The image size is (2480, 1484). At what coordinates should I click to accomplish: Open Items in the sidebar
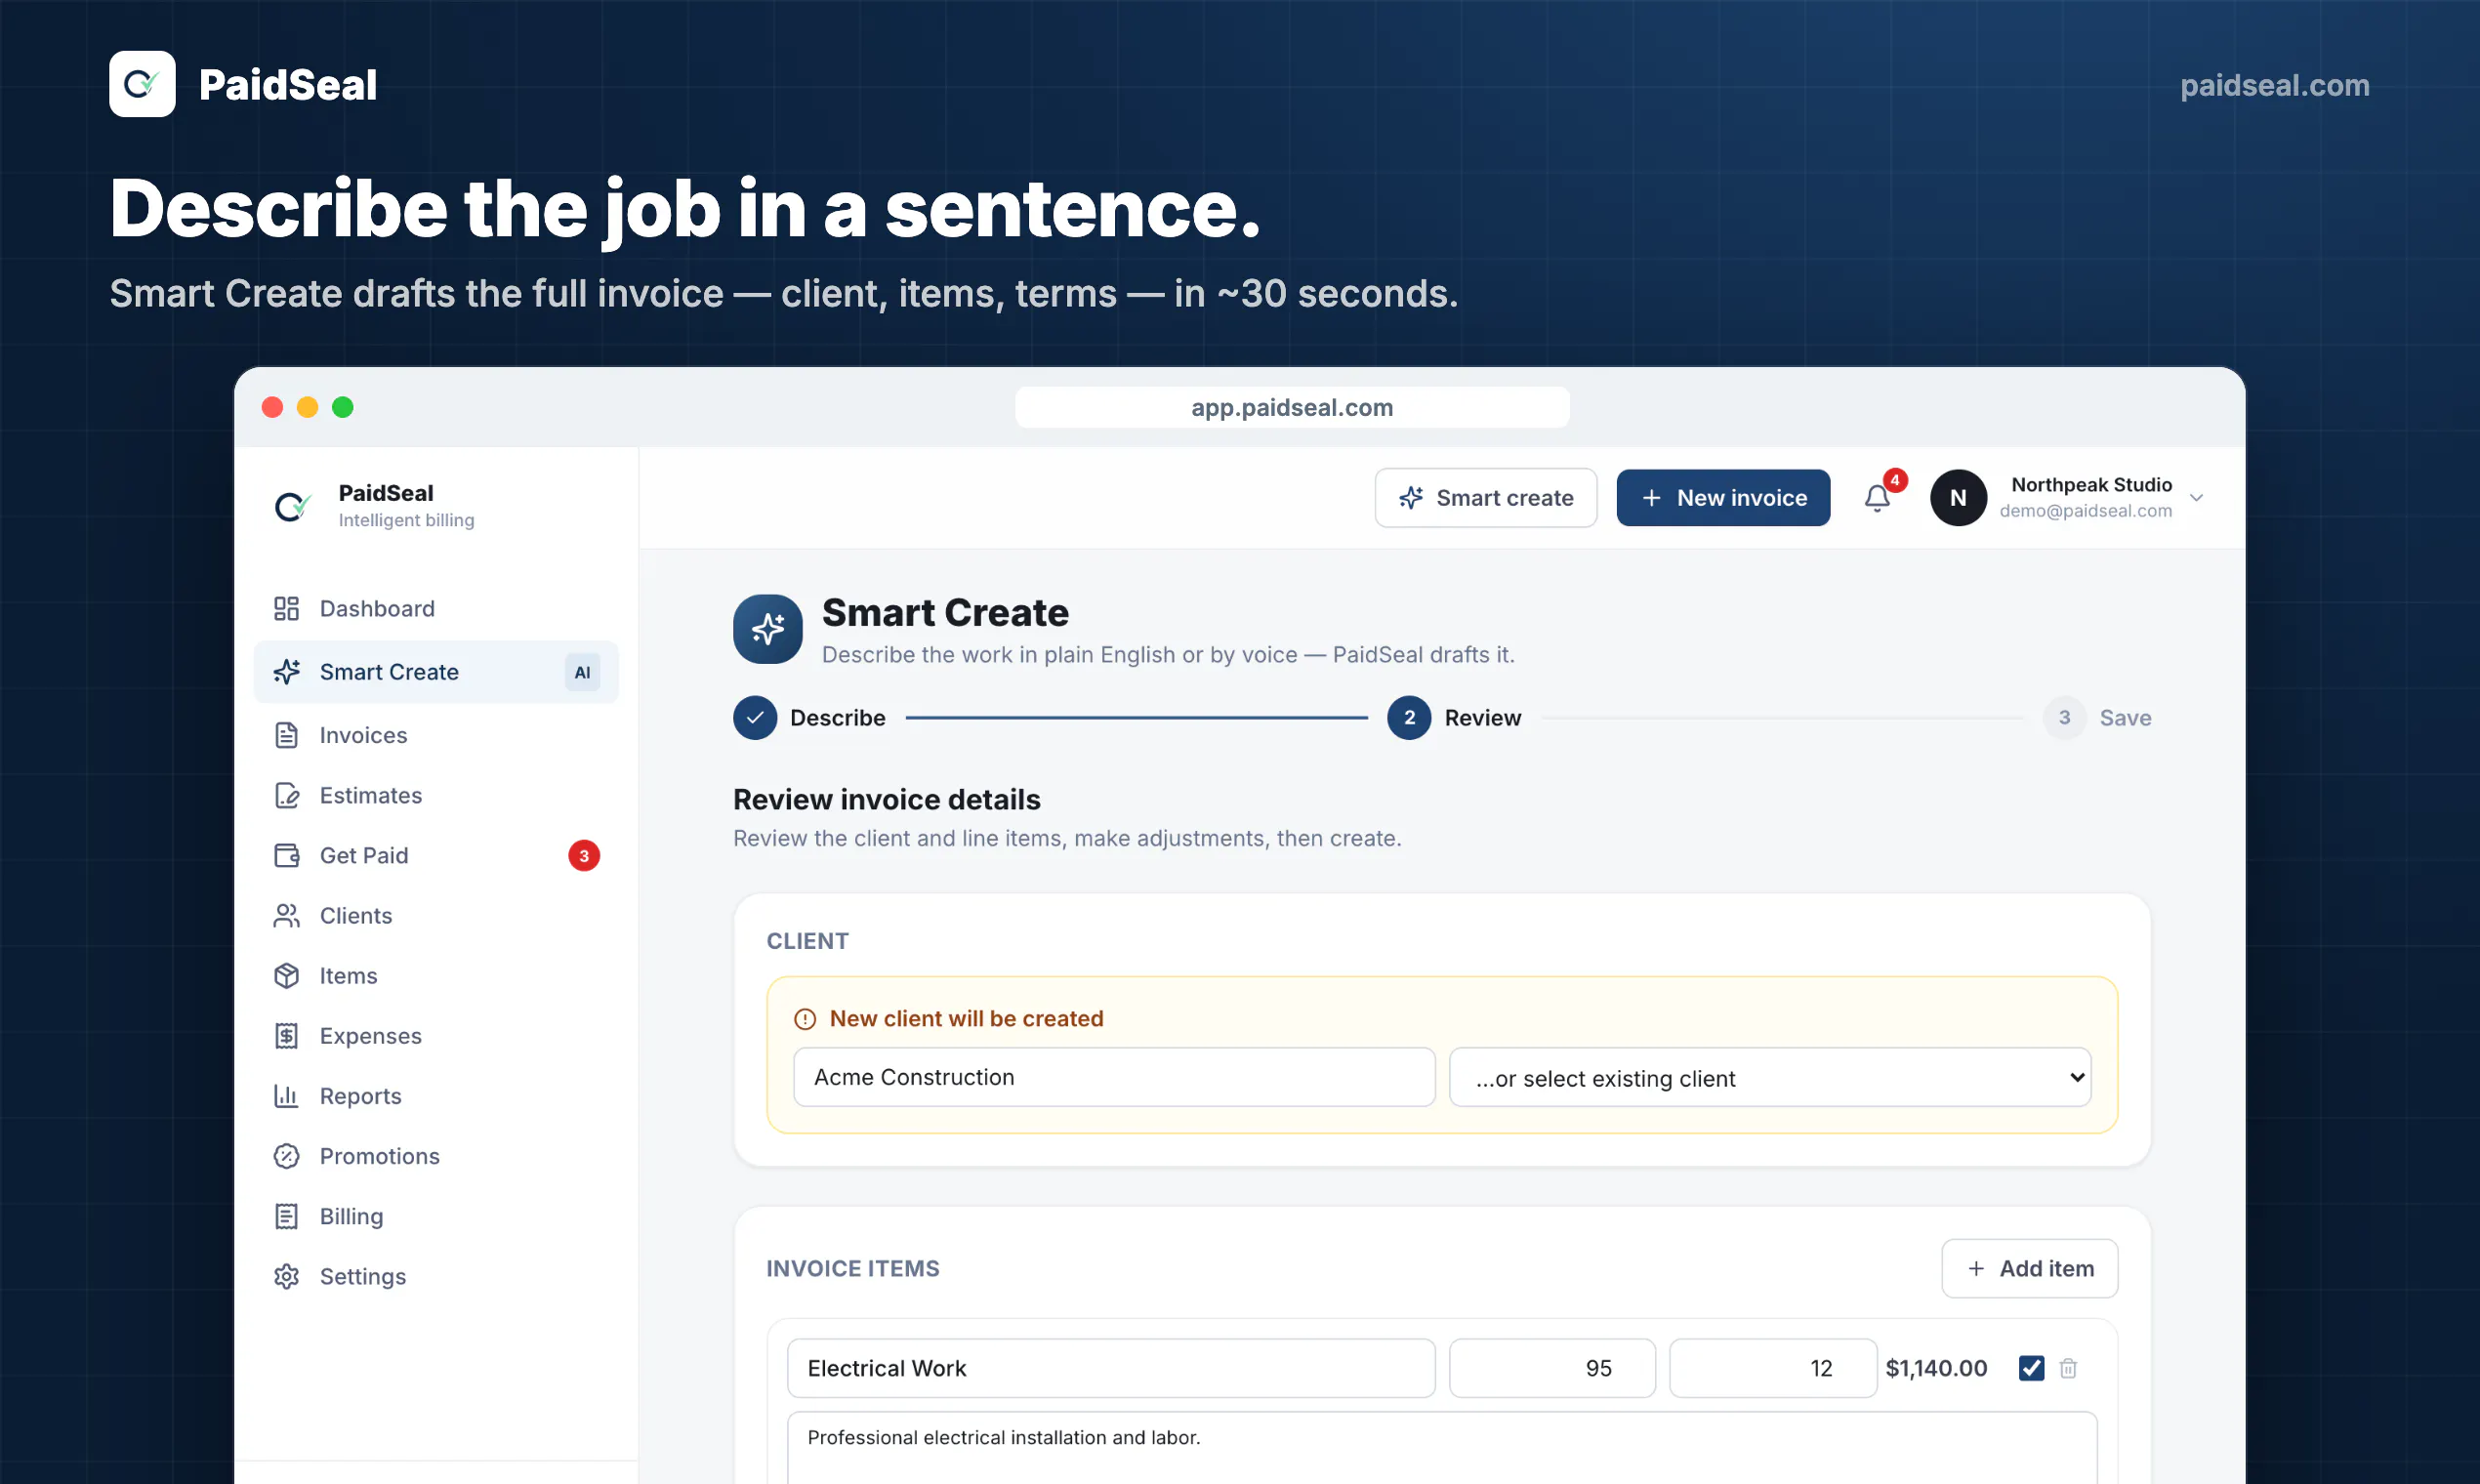pos(436,975)
